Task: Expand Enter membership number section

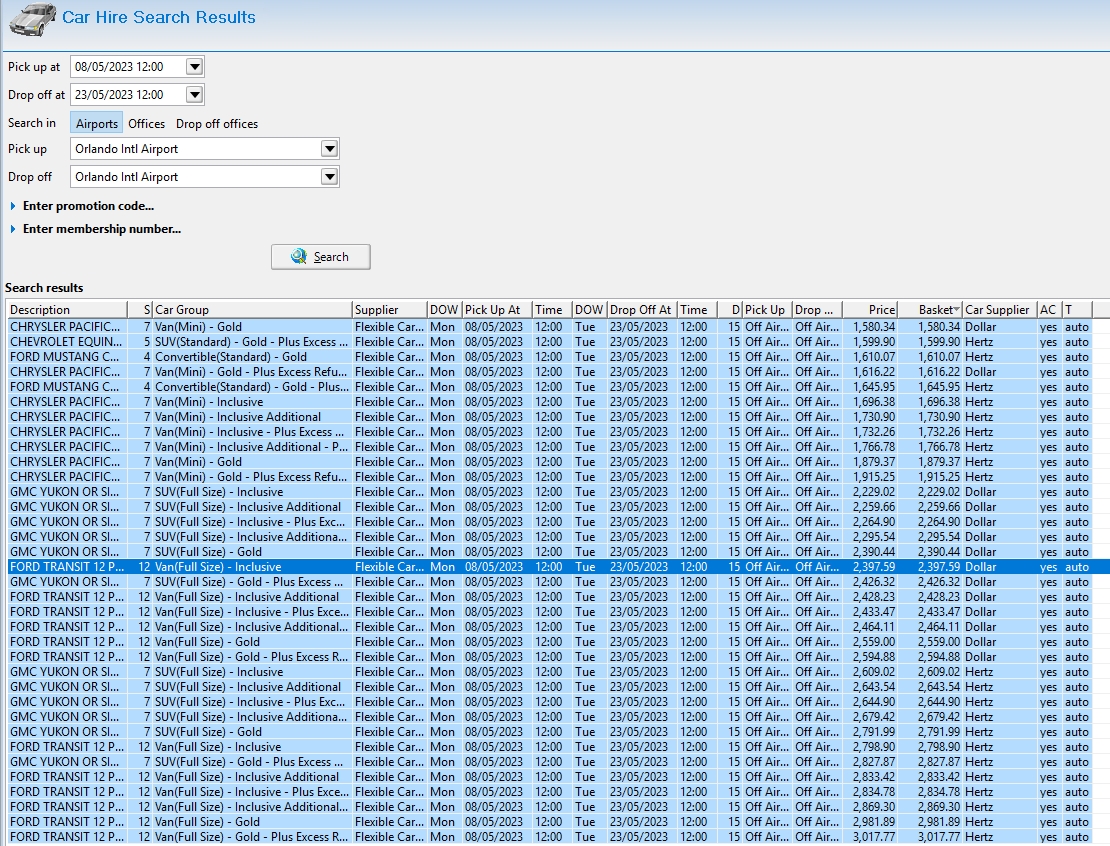Action: coord(101,229)
